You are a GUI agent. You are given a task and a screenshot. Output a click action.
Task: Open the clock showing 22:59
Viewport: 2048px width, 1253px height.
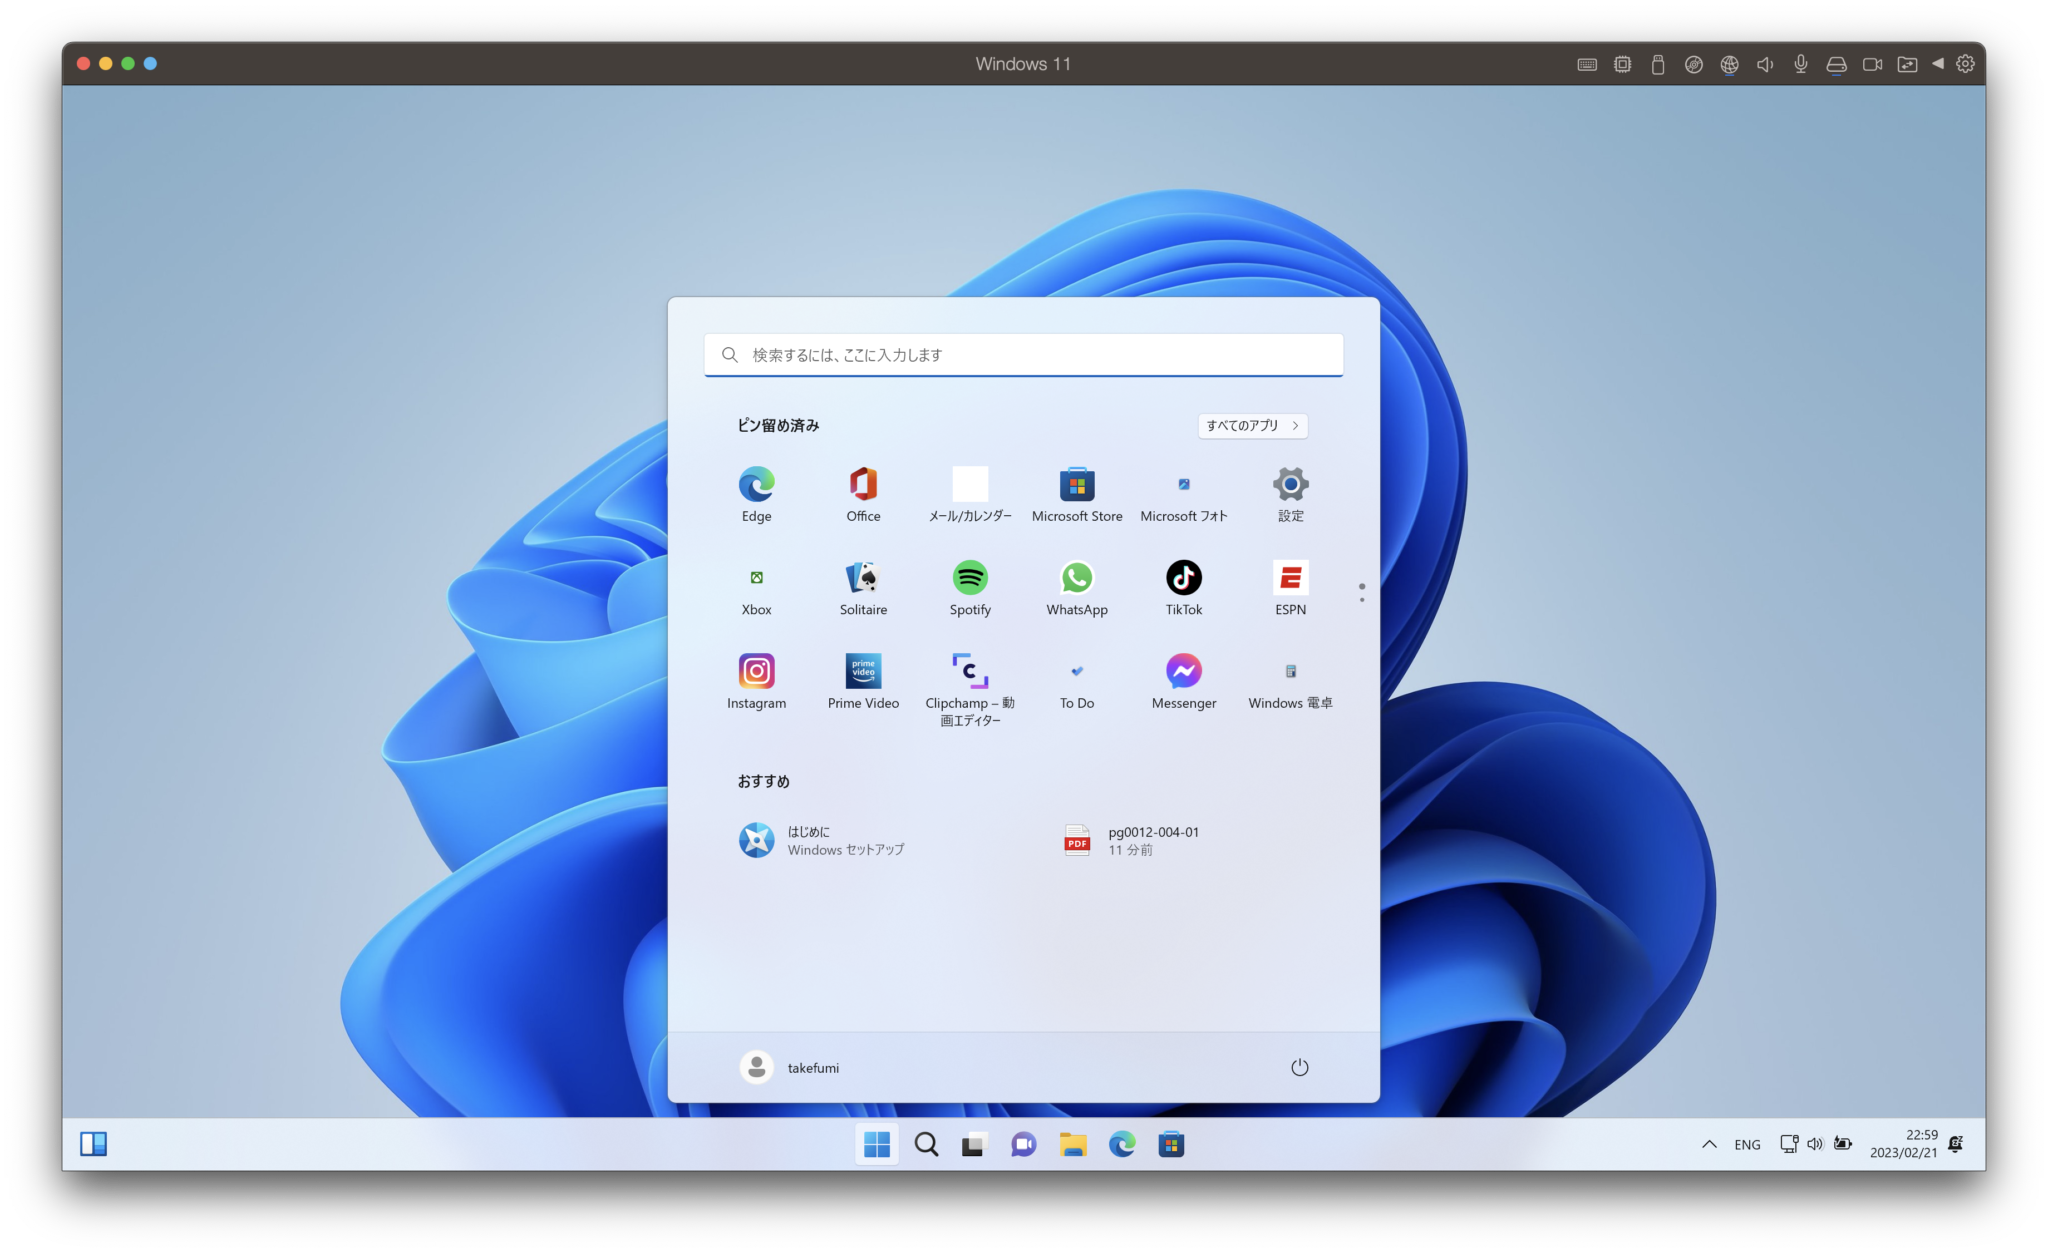click(x=1903, y=1144)
